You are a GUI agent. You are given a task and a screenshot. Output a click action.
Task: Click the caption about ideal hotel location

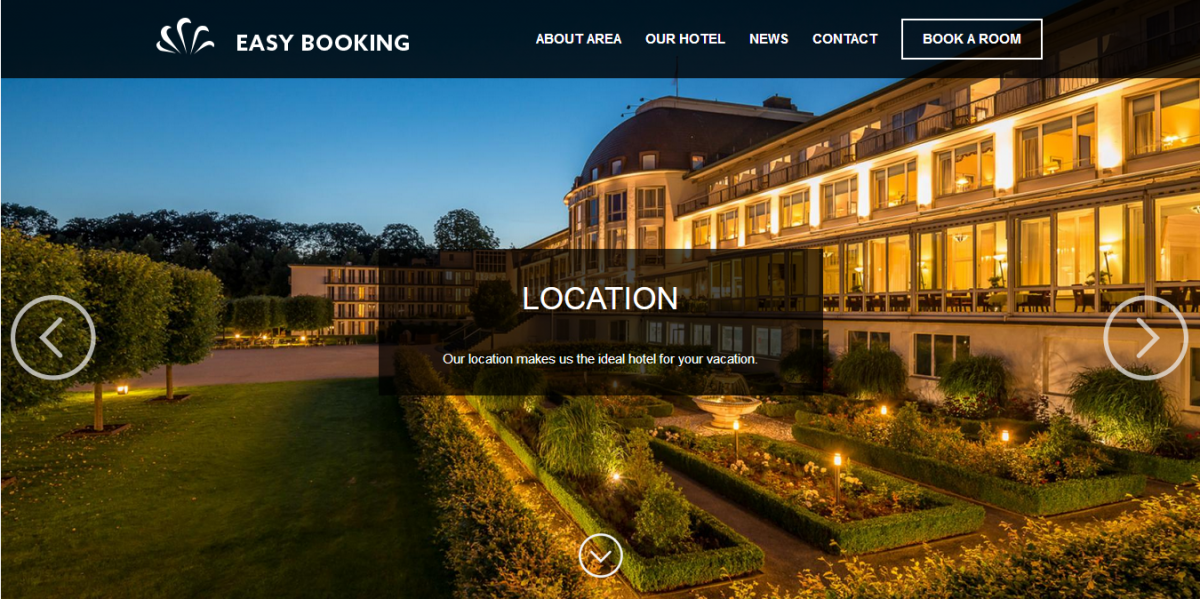pyautogui.click(x=600, y=358)
